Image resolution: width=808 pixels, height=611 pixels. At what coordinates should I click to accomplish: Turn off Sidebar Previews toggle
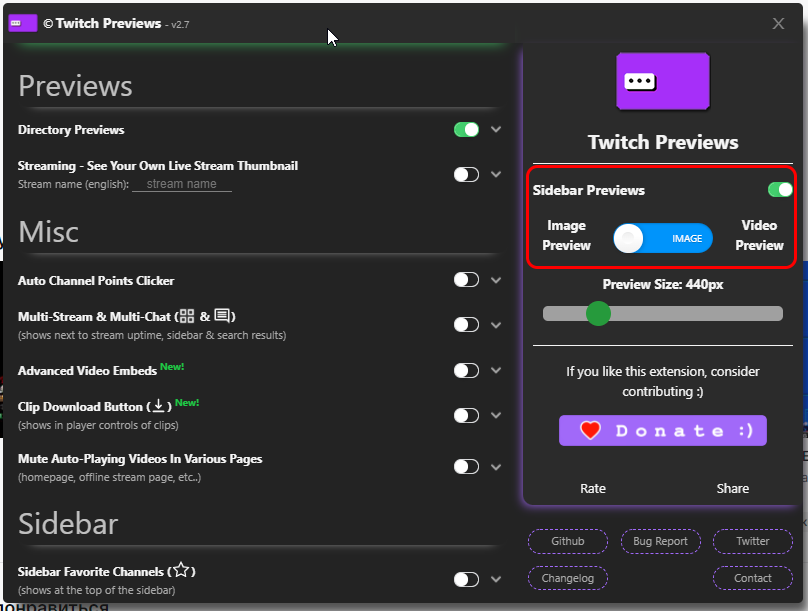[x=780, y=190]
